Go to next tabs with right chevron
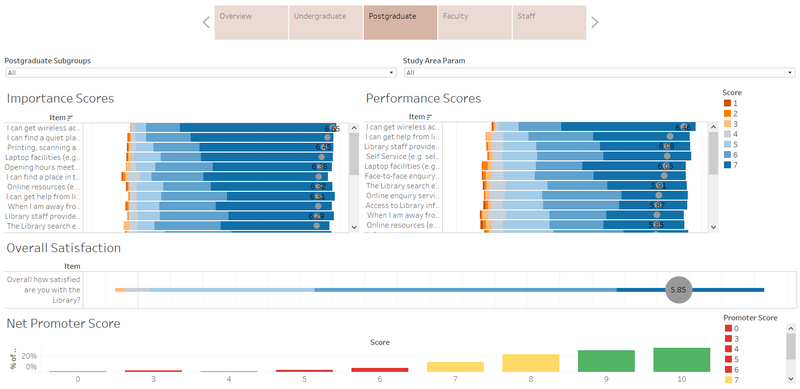The image size is (800, 389). (594, 22)
